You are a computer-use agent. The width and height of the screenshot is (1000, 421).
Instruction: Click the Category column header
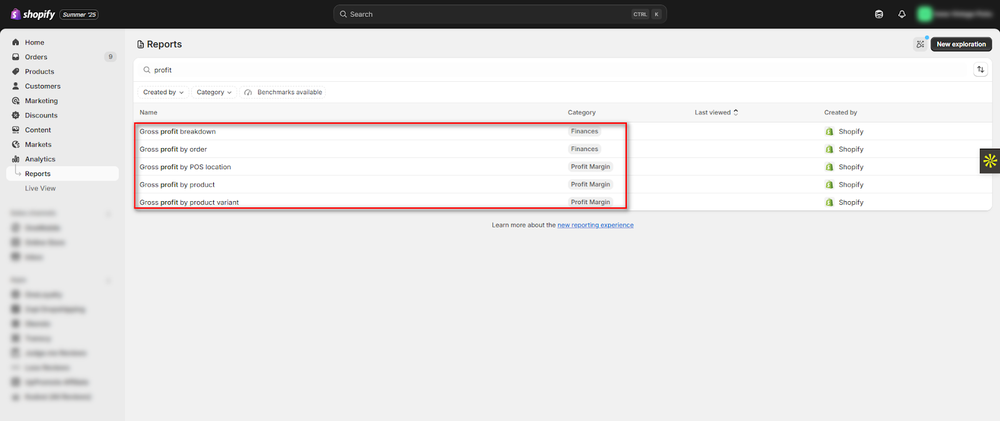(x=582, y=112)
